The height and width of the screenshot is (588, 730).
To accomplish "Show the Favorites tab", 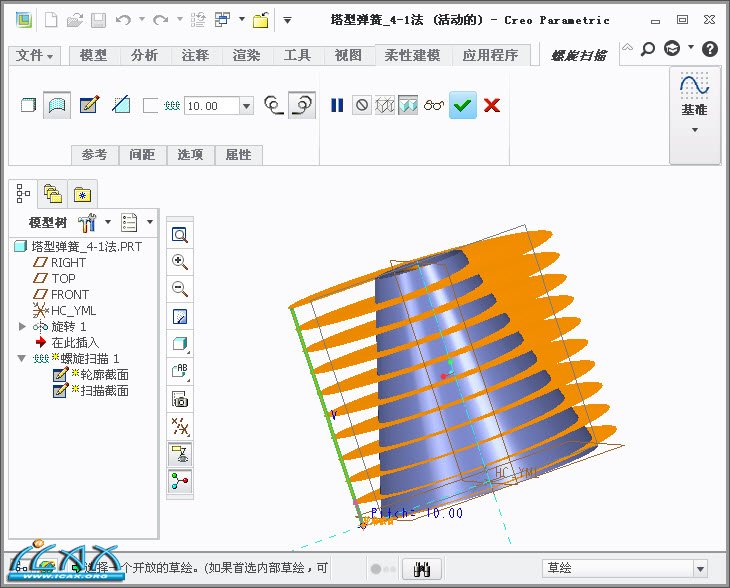I will tap(82, 194).
